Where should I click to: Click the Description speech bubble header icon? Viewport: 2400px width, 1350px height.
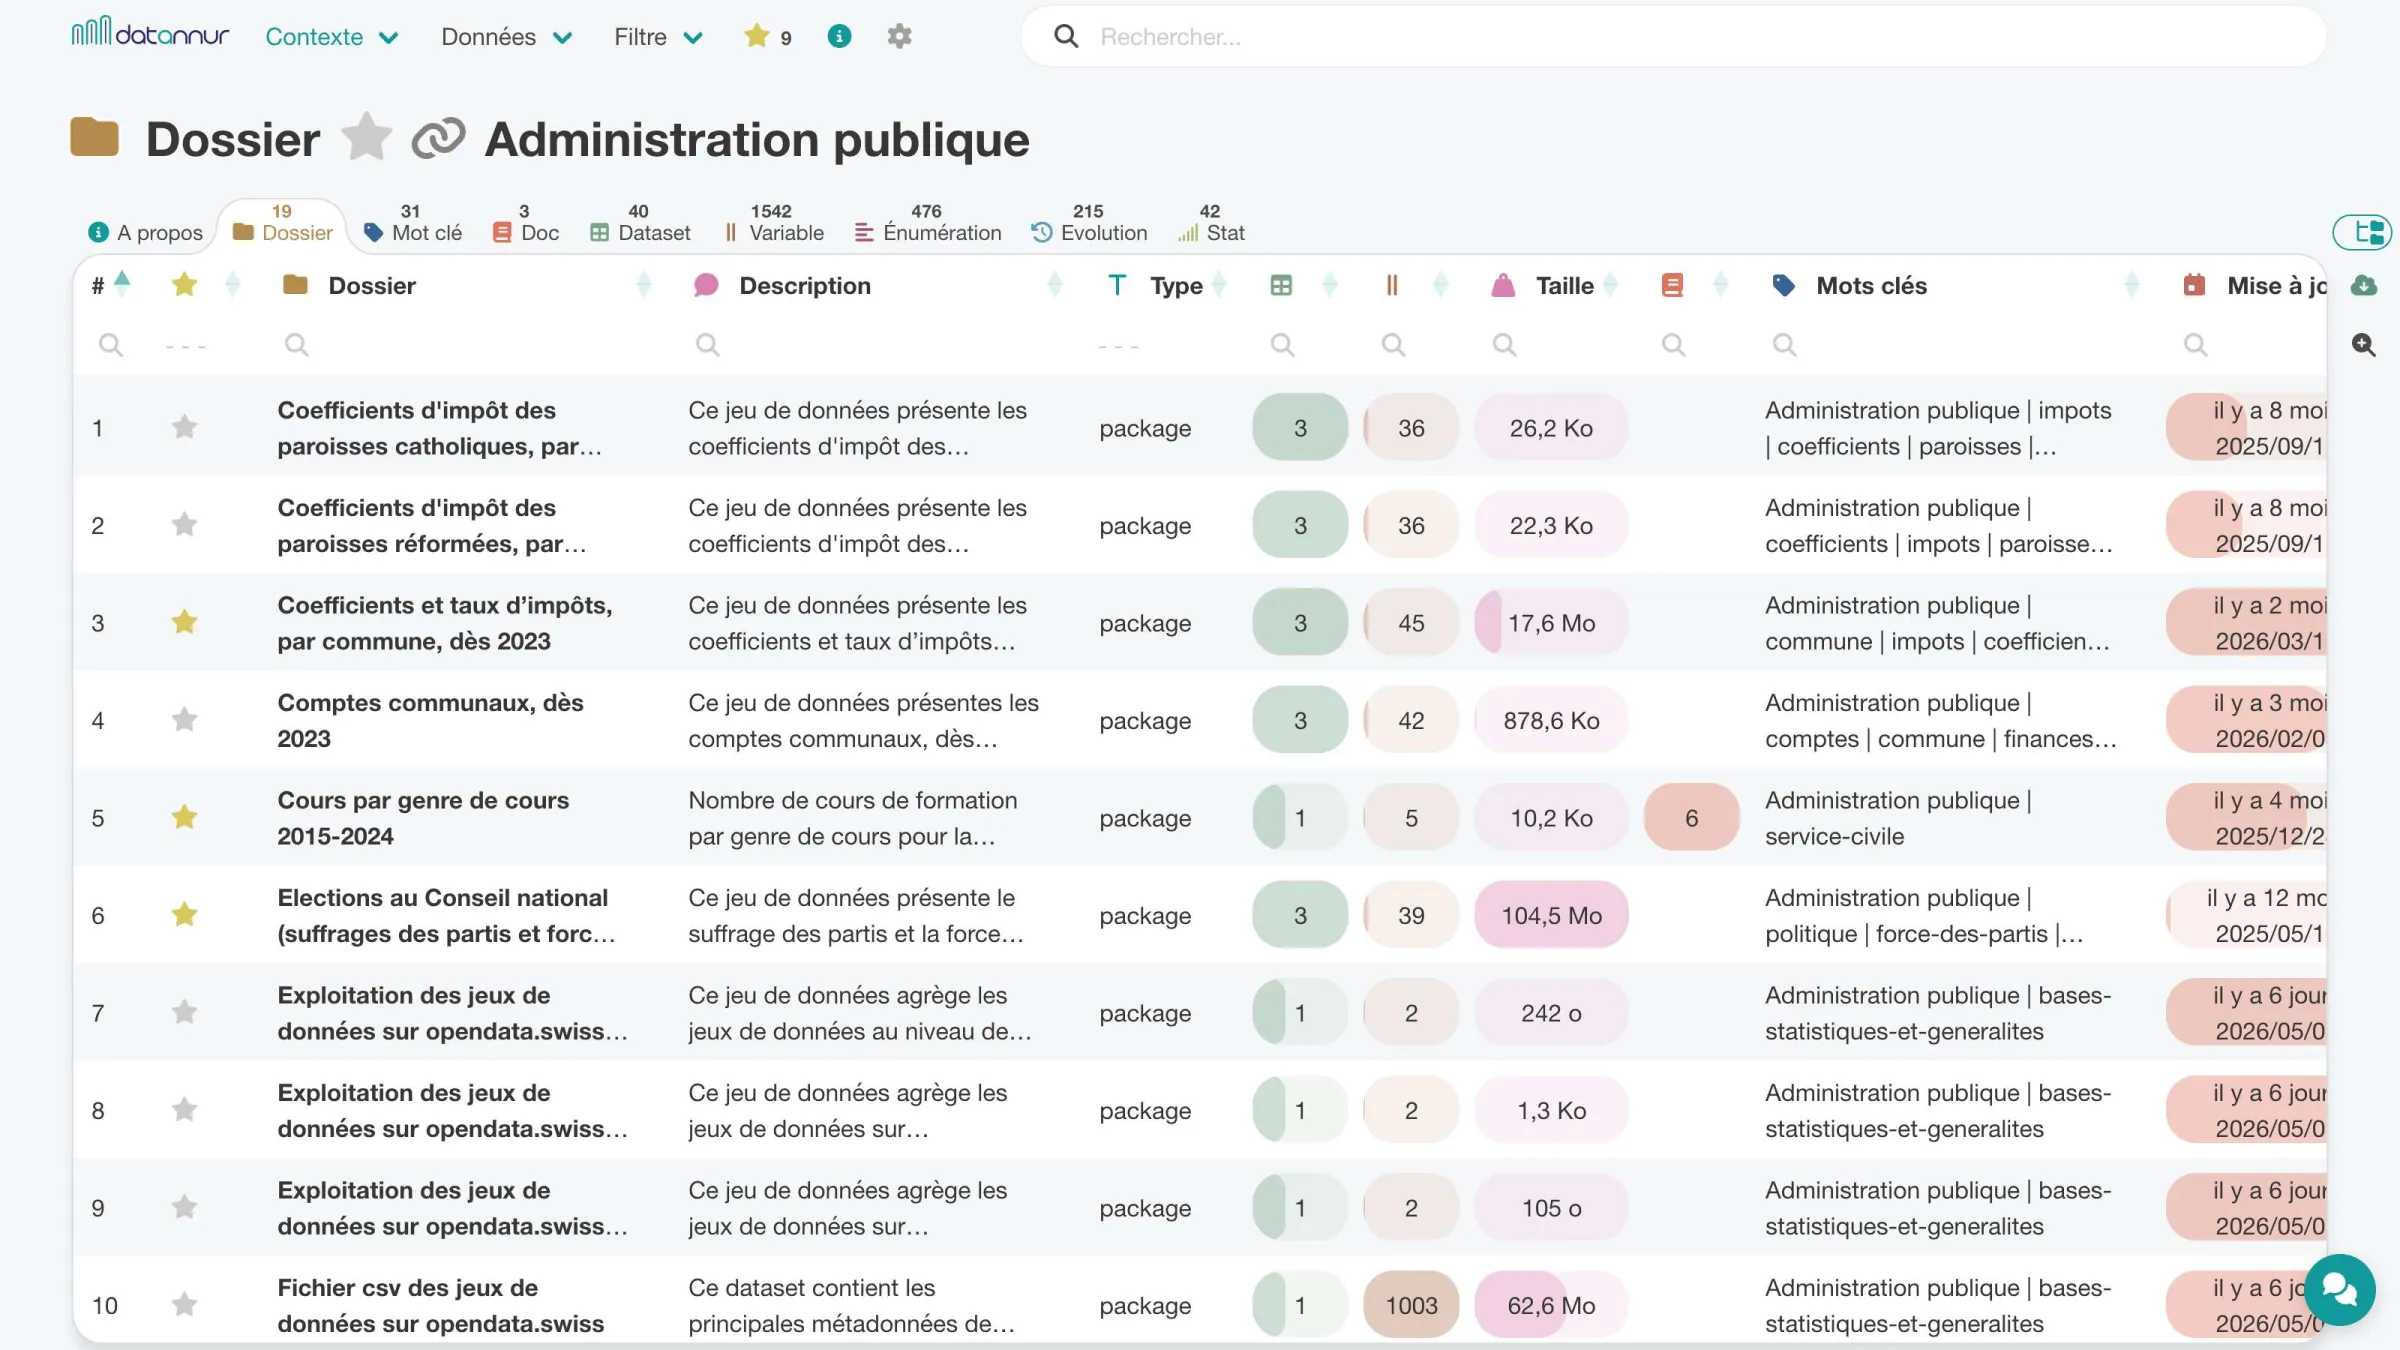click(x=706, y=286)
